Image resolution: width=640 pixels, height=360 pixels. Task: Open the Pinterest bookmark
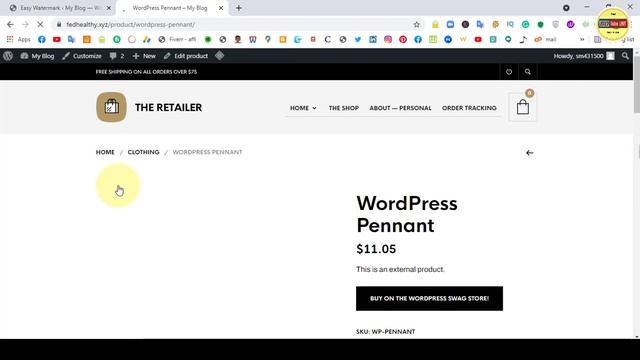coord(403,39)
